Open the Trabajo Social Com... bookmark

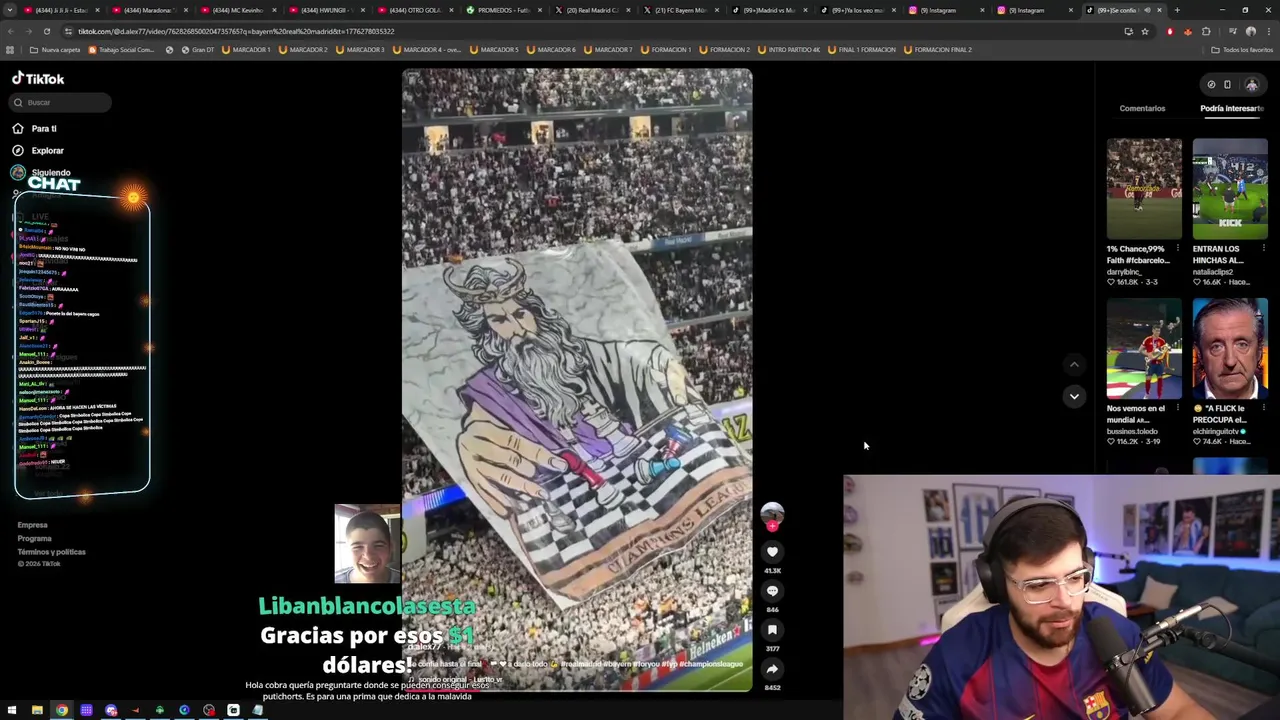point(122,49)
